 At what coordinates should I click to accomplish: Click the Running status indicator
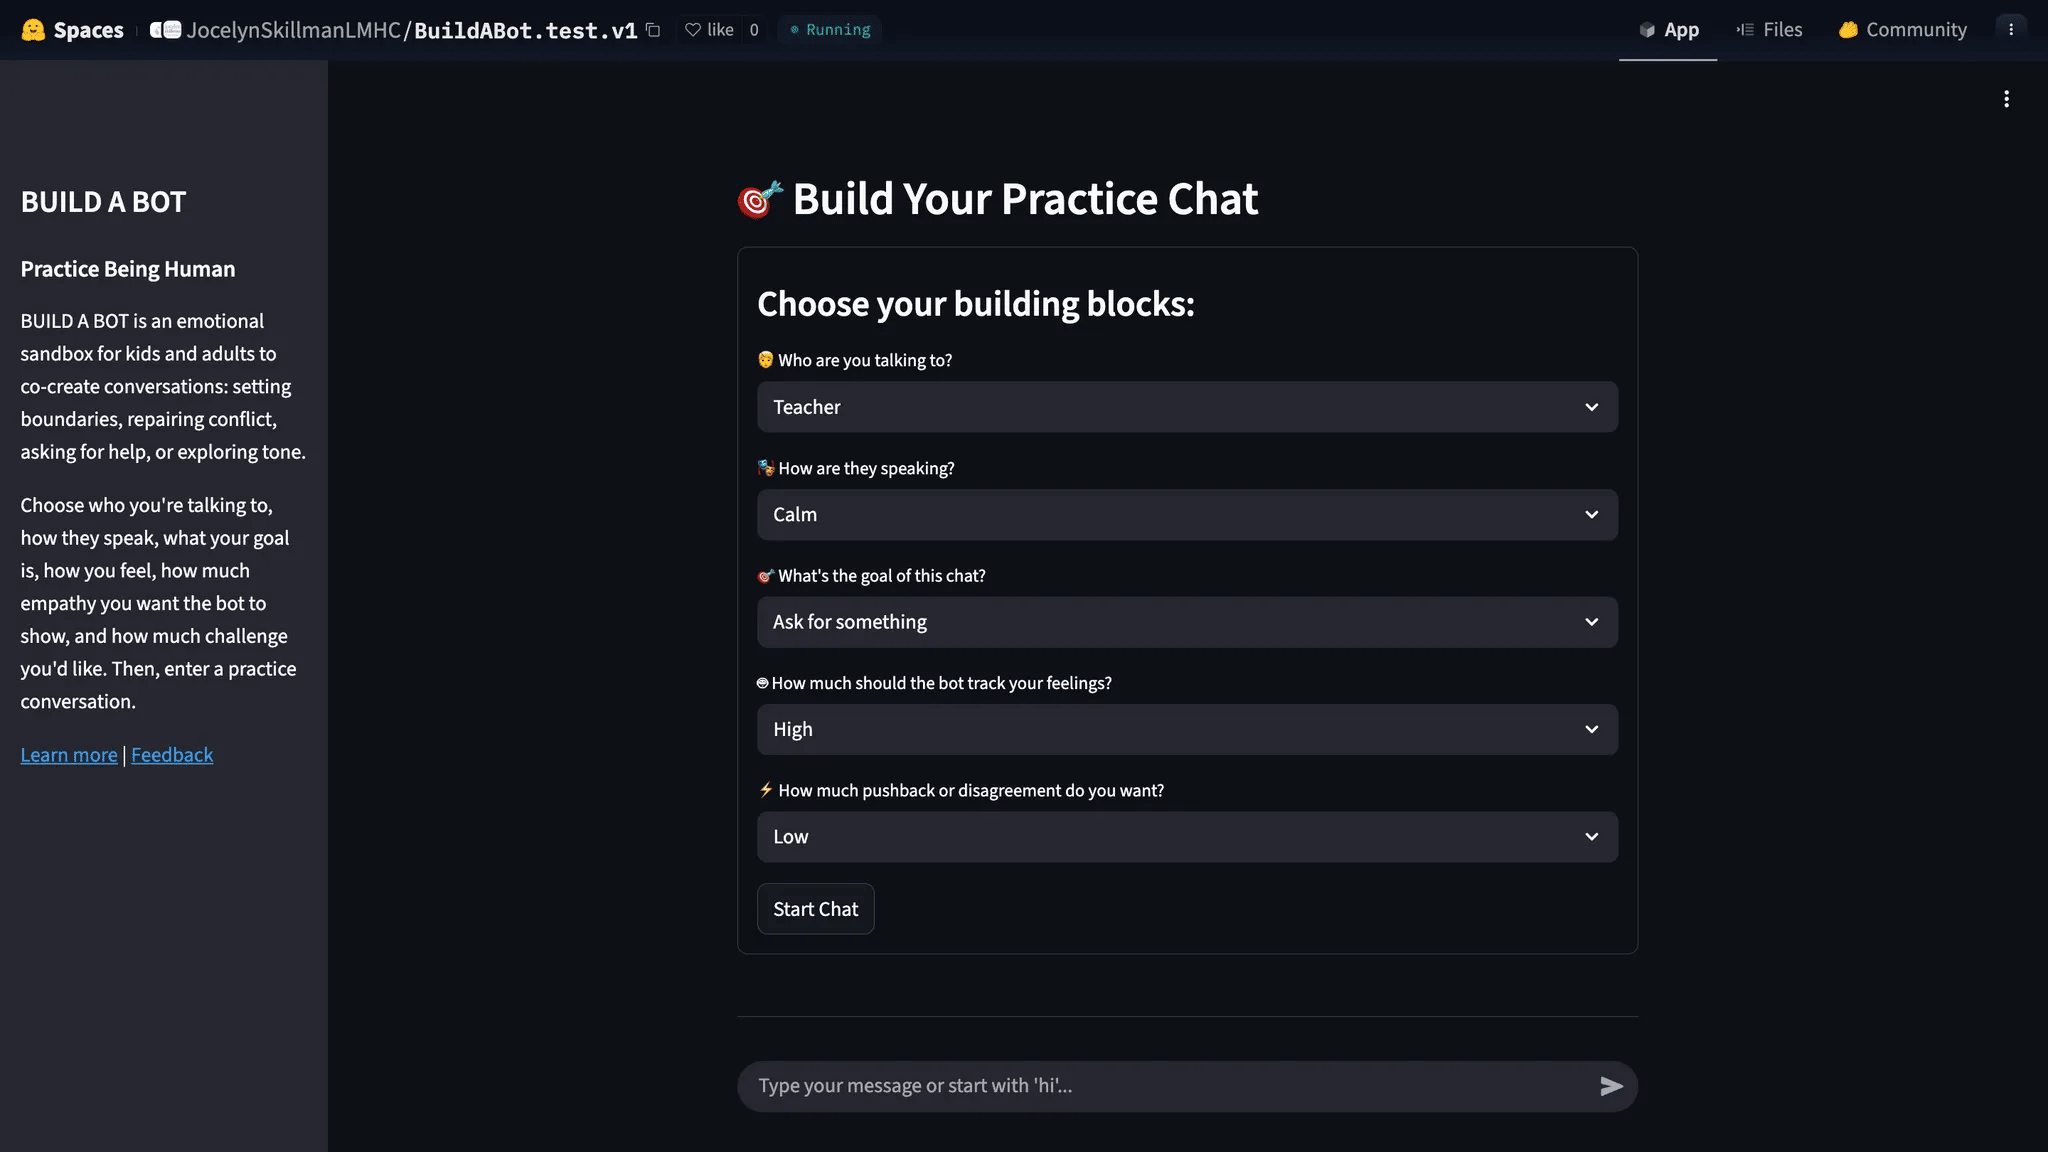830,30
